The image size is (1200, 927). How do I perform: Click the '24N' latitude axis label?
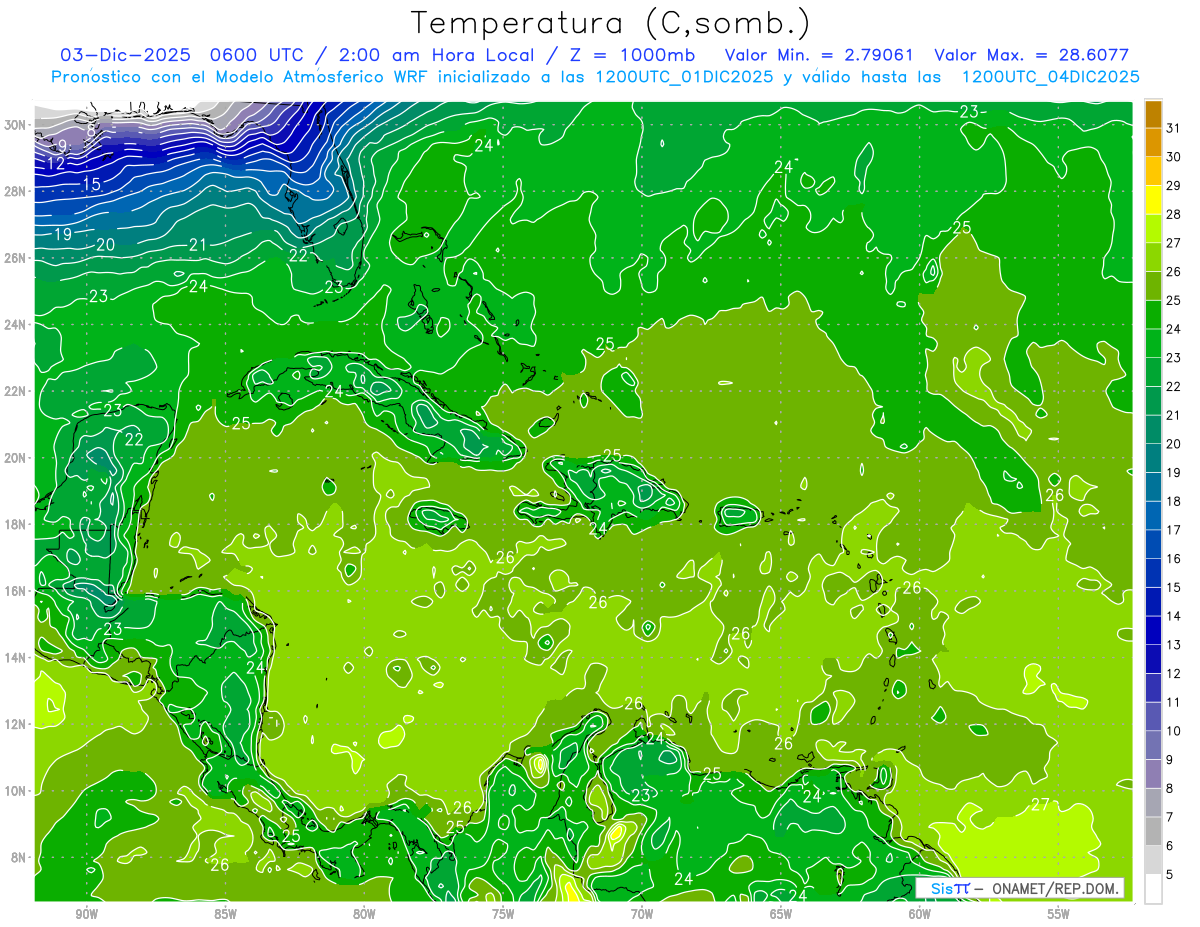coord(15,325)
